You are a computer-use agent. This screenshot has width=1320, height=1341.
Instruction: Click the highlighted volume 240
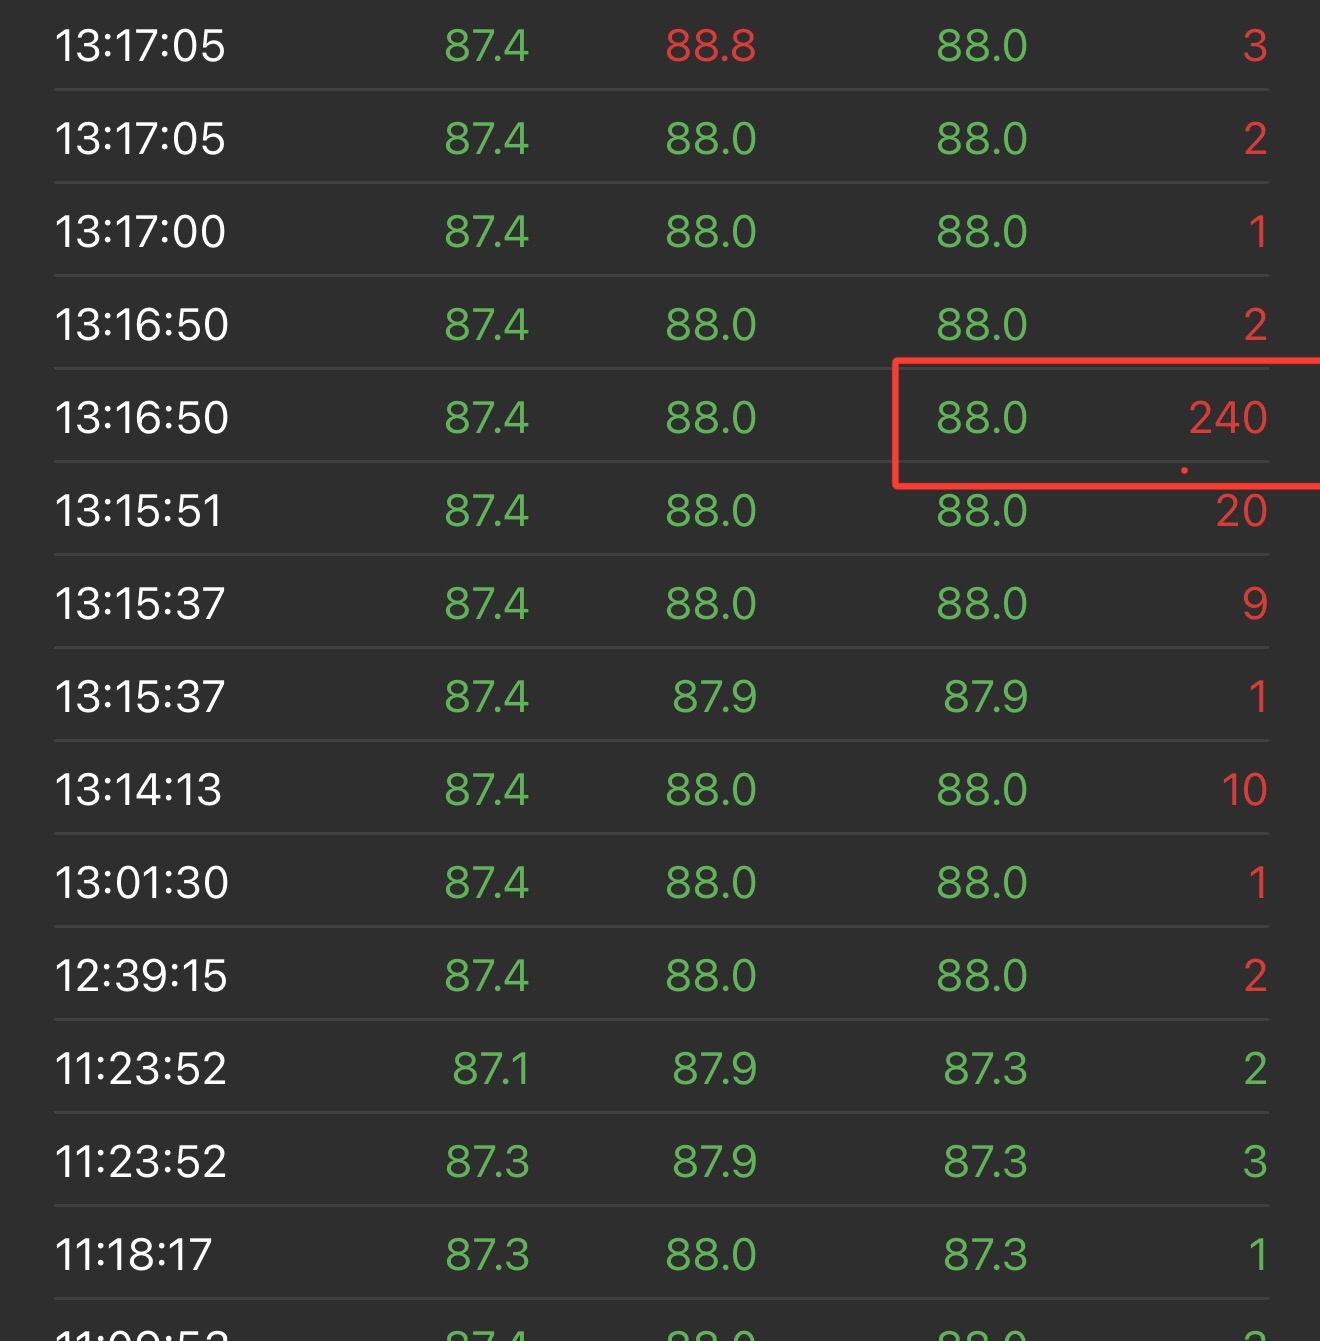point(1227,418)
